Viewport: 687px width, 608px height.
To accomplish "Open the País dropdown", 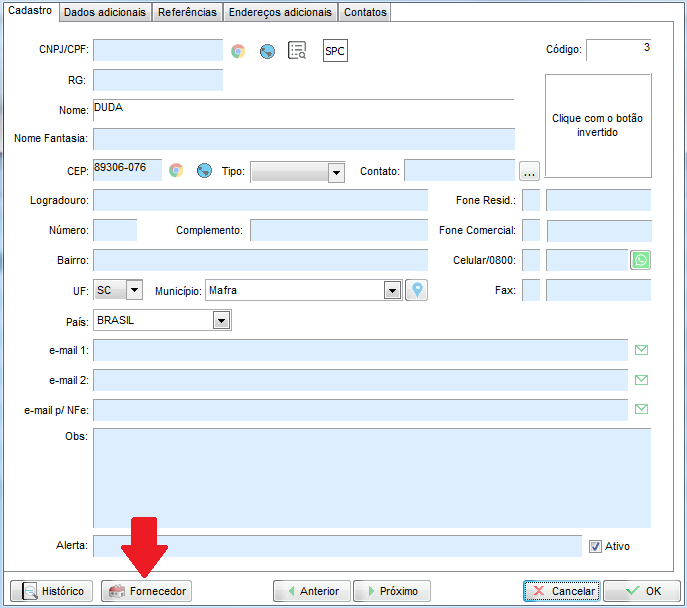I will tap(221, 320).
